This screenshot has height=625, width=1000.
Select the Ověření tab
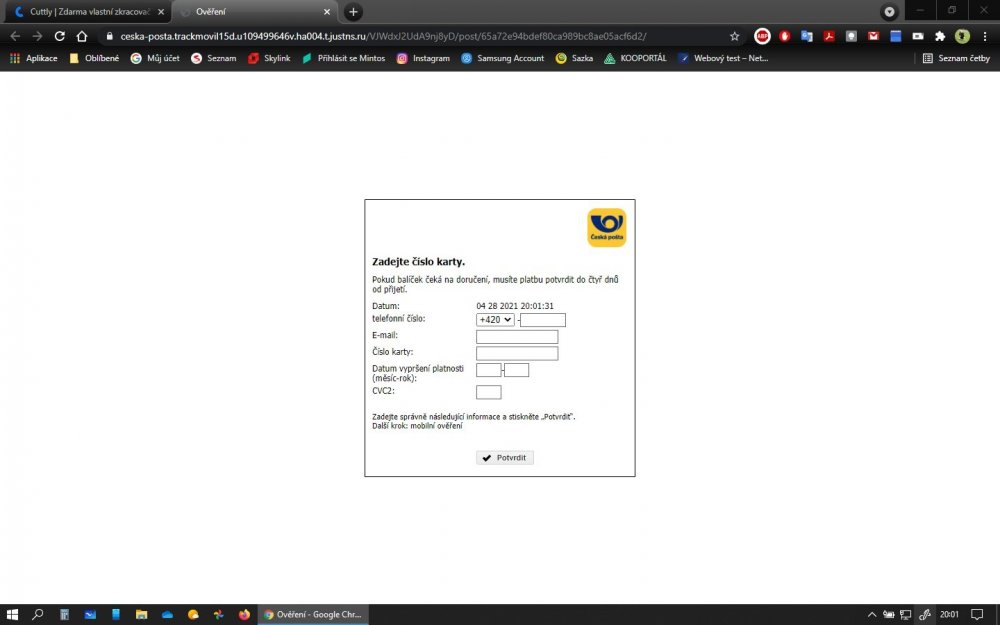pyautogui.click(x=255, y=11)
